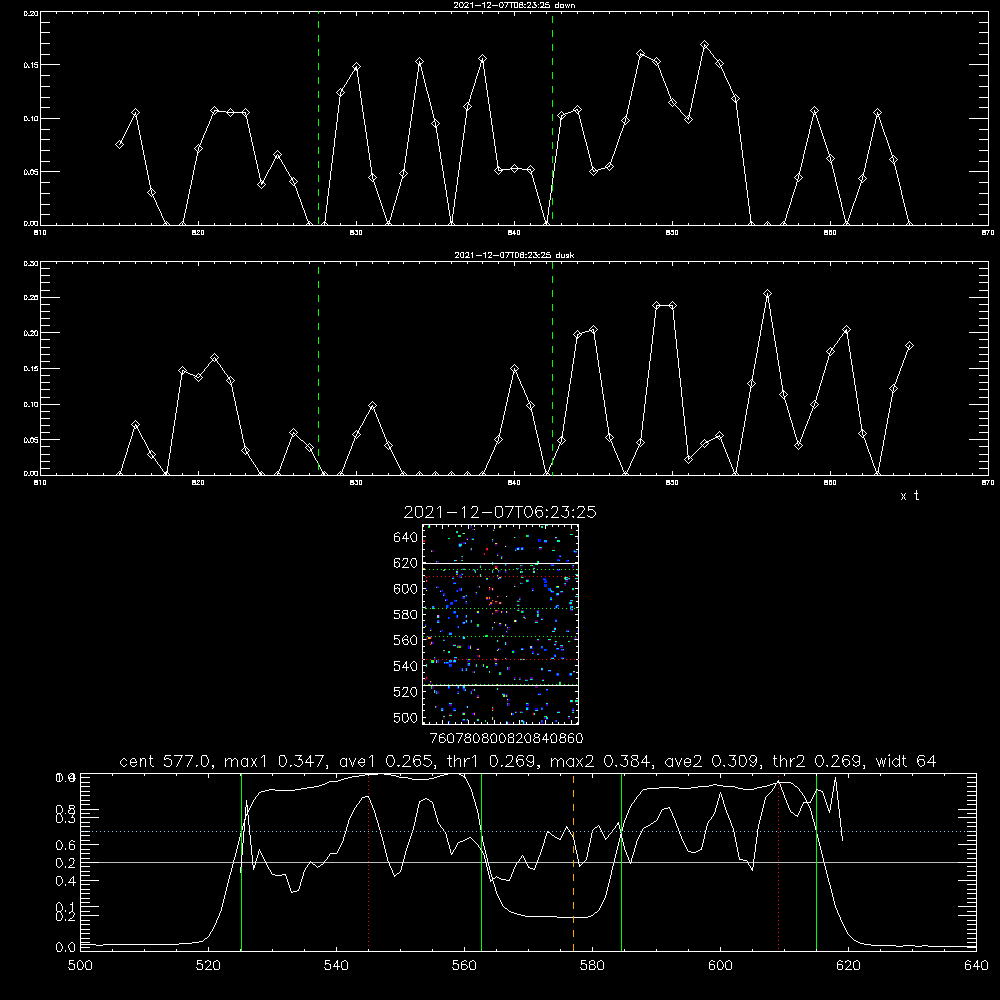Click the '620' x-axis label of the bottom plot
This screenshot has width=1000, height=1000.
click(848, 966)
